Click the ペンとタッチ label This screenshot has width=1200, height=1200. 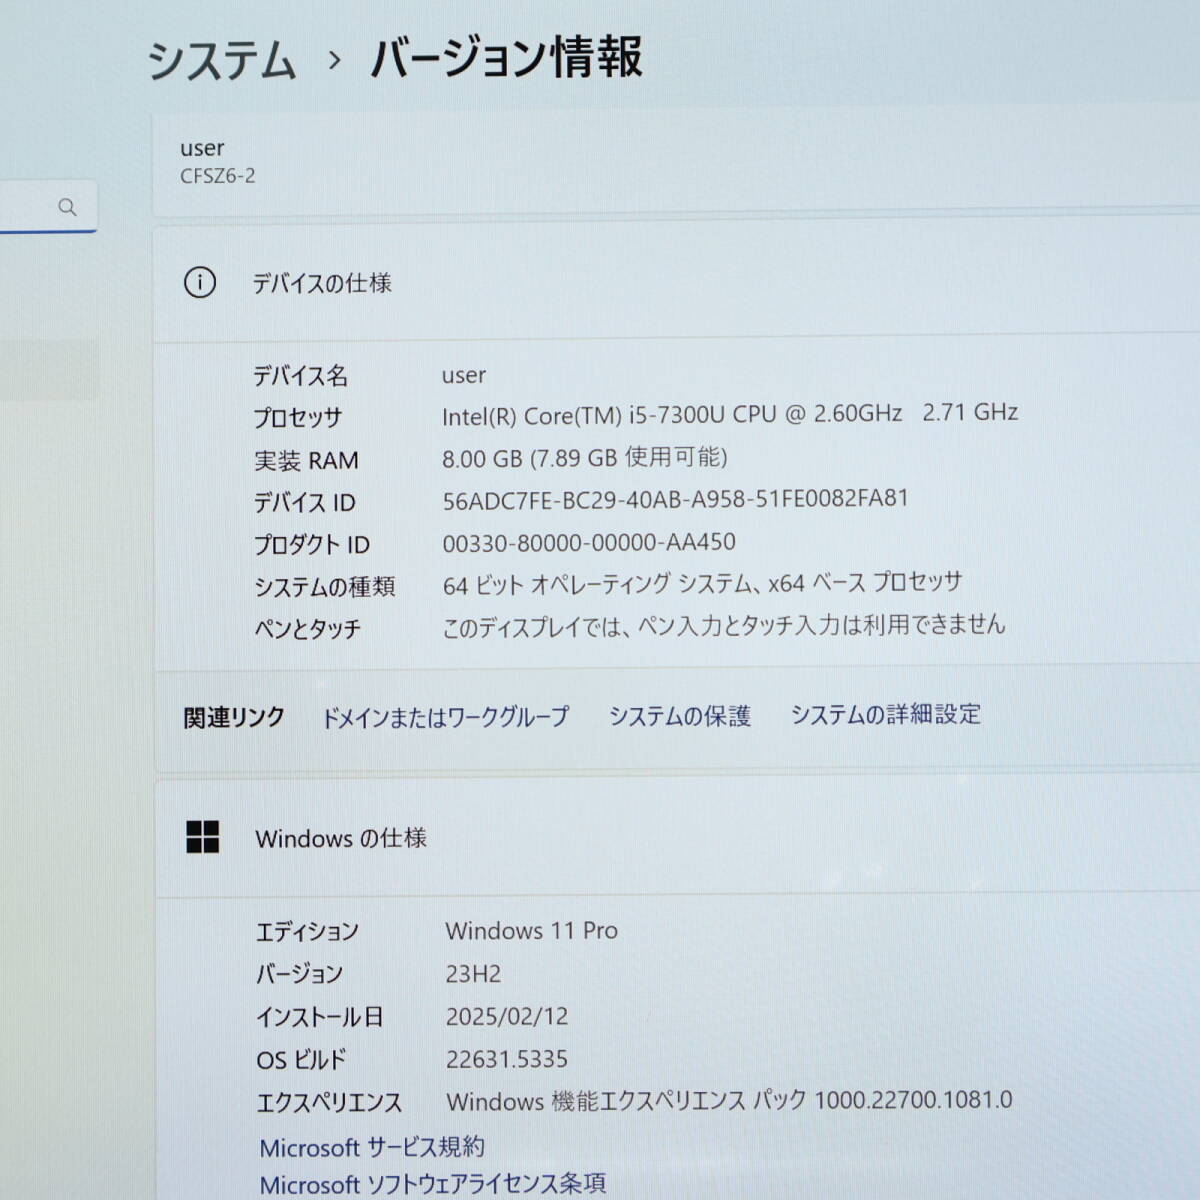pos(307,629)
